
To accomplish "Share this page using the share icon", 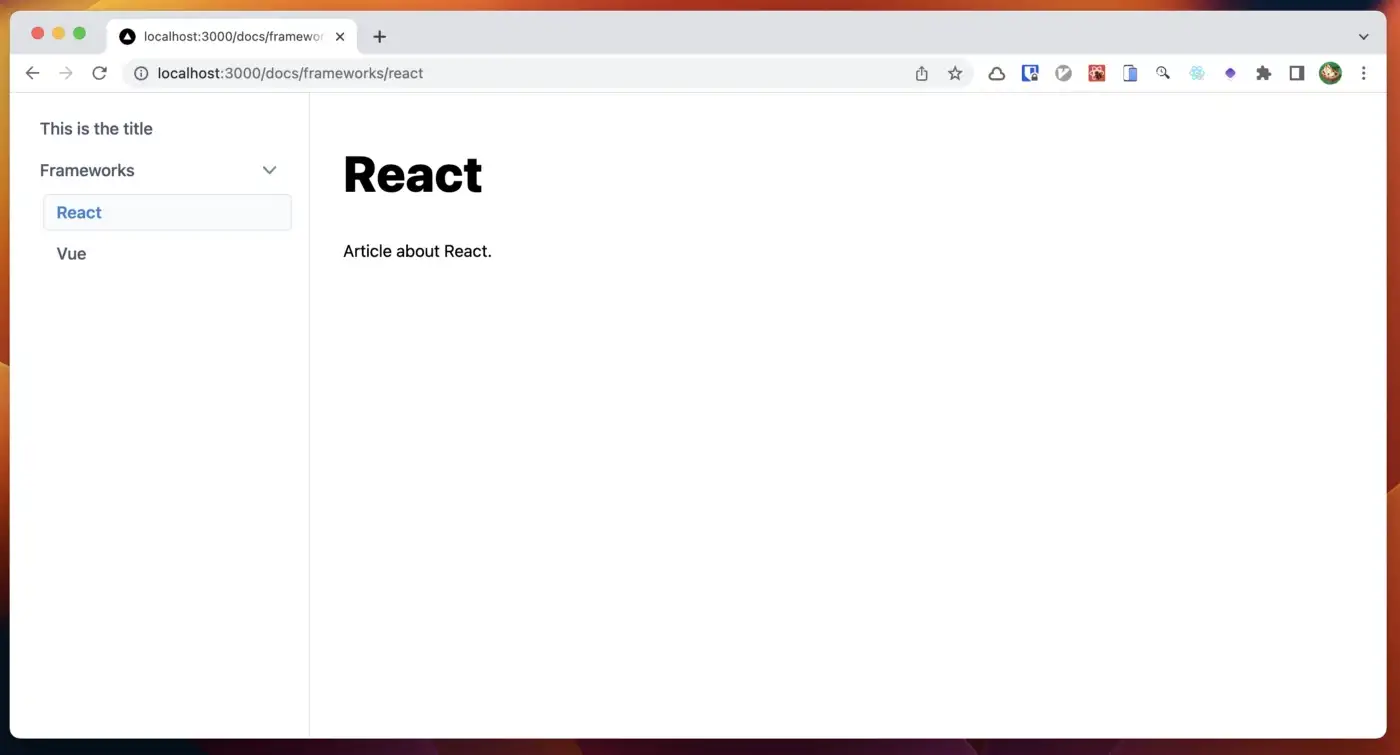I will (x=922, y=73).
